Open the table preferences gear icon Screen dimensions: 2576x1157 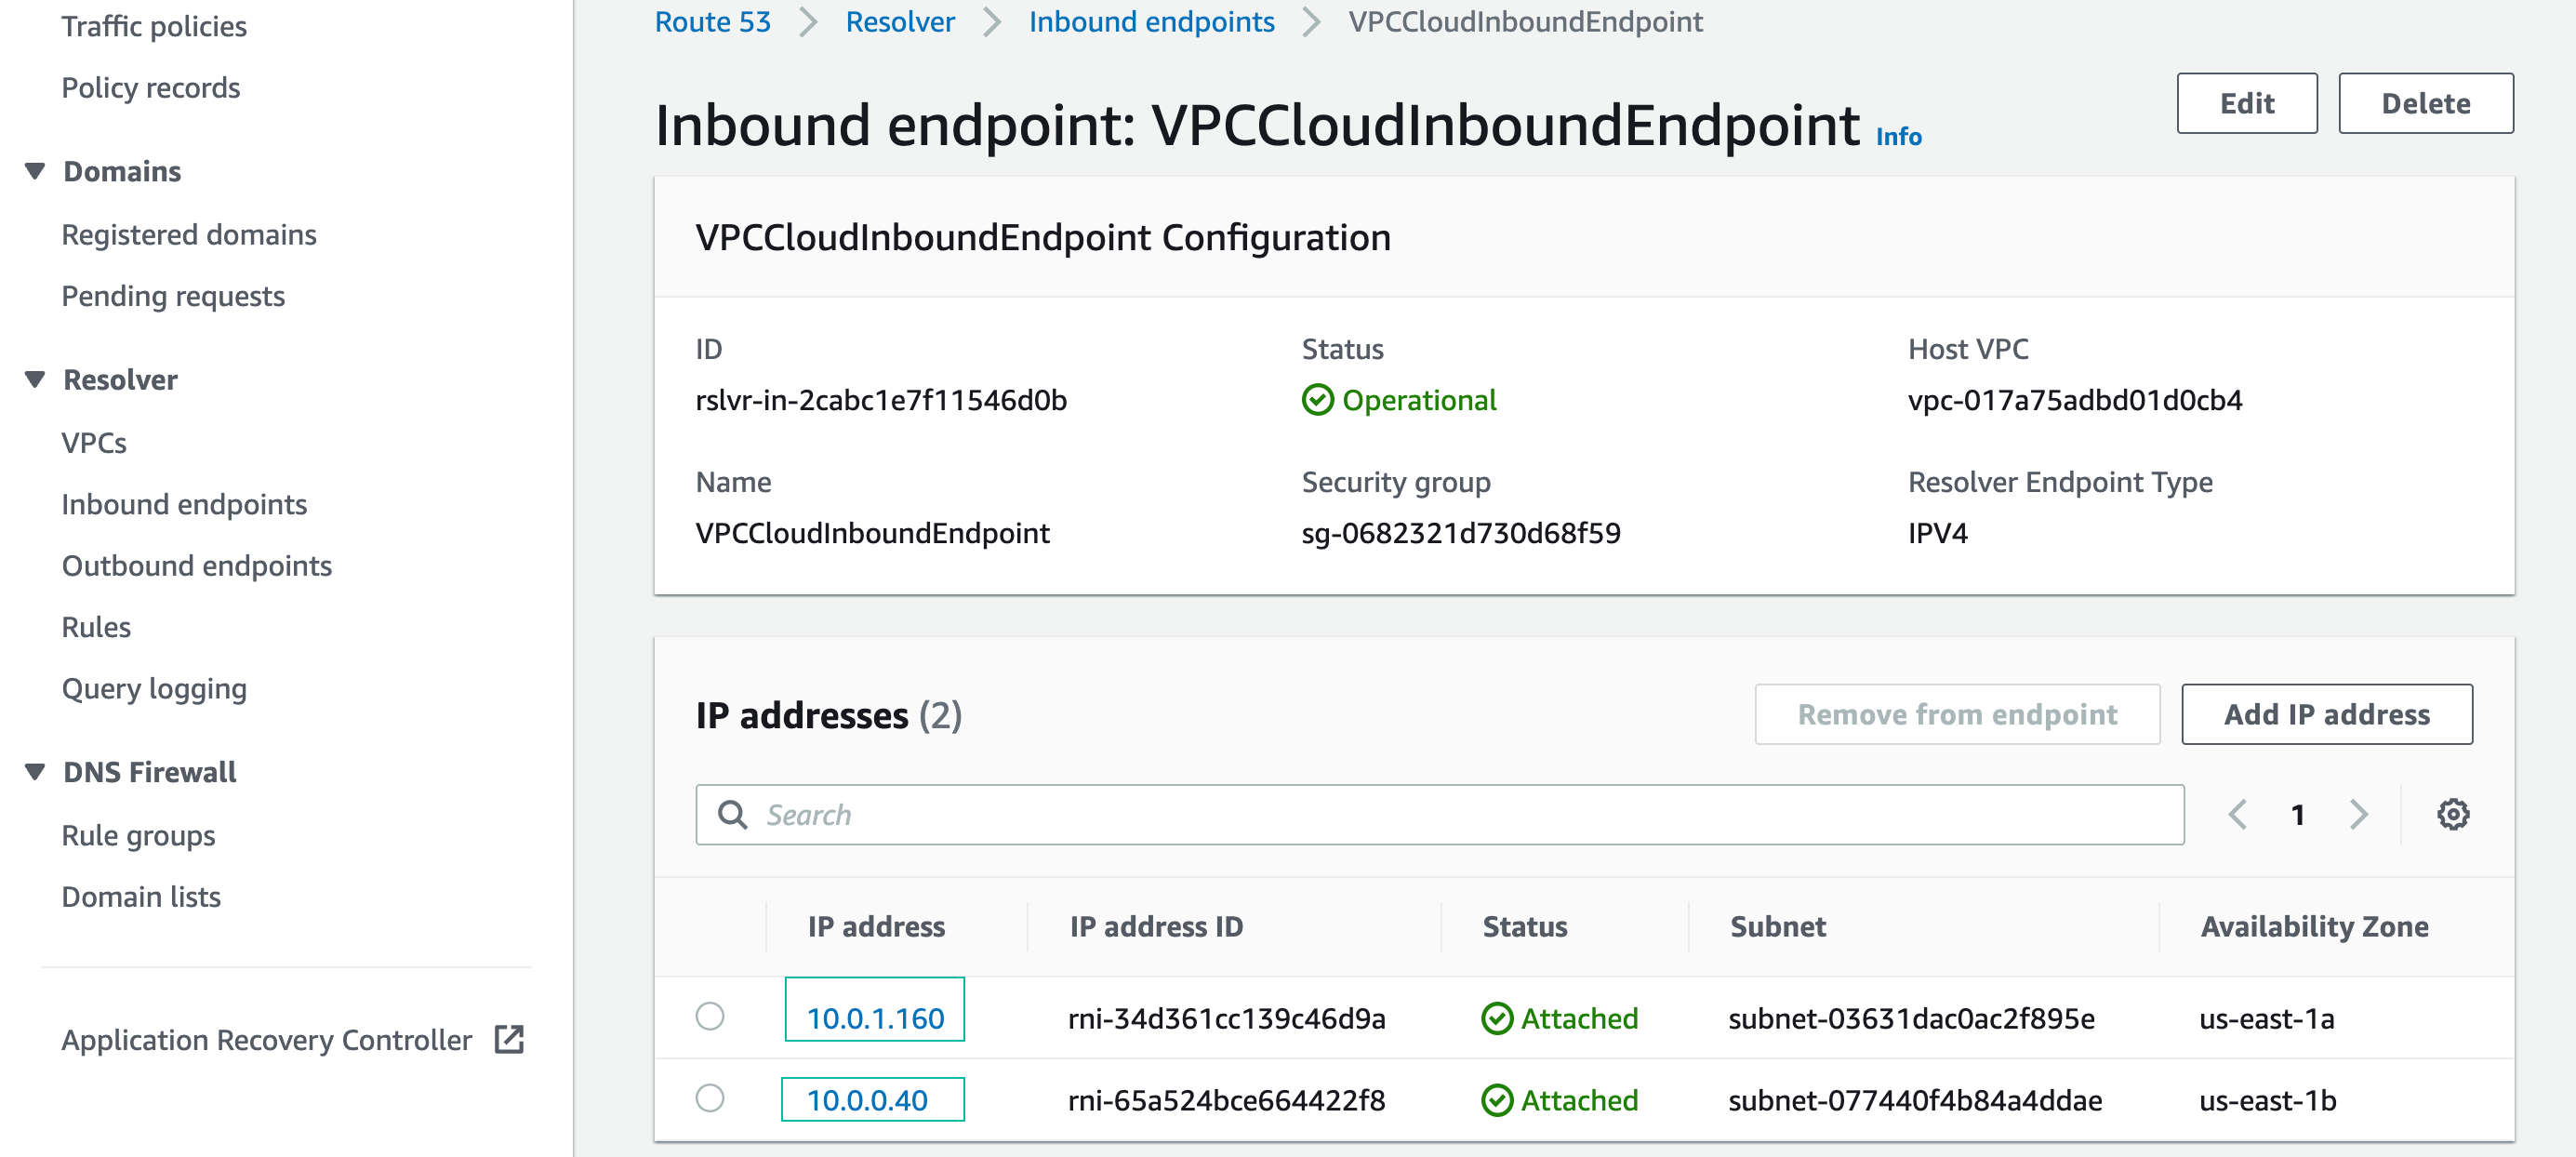tap(2453, 814)
